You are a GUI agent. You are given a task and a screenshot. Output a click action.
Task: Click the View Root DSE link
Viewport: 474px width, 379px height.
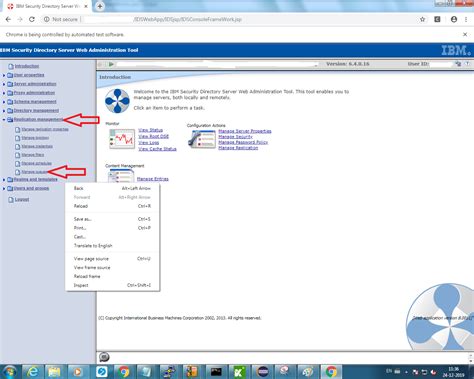153,136
